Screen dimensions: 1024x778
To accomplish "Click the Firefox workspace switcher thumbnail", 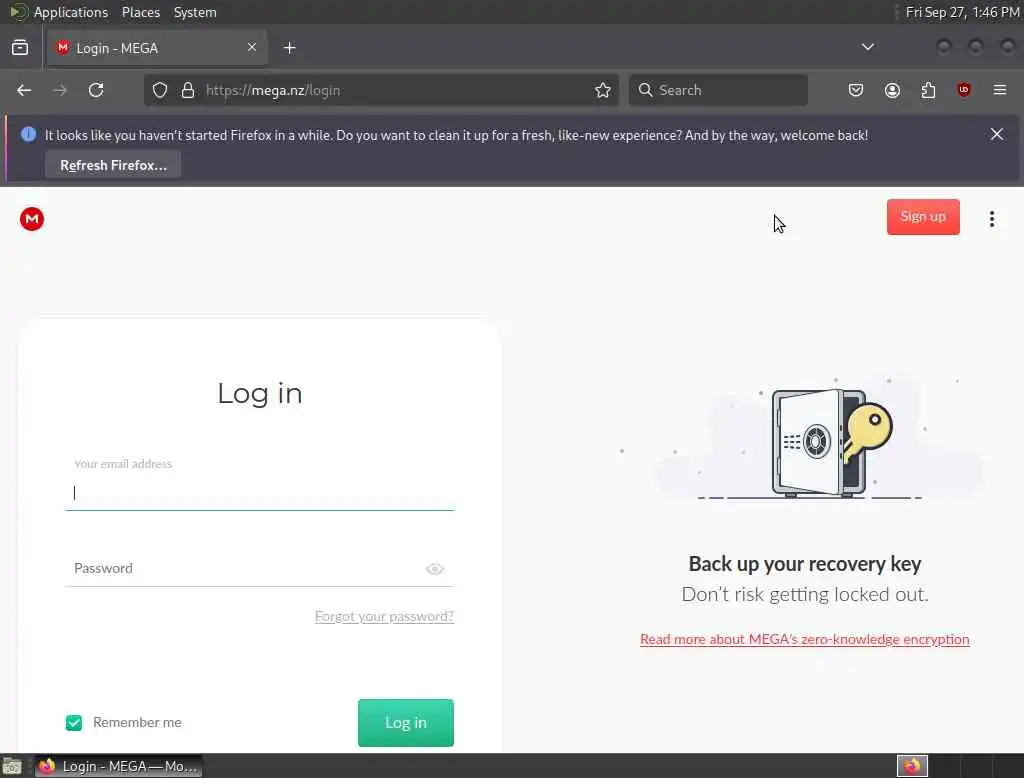I will (x=912, y=766).
